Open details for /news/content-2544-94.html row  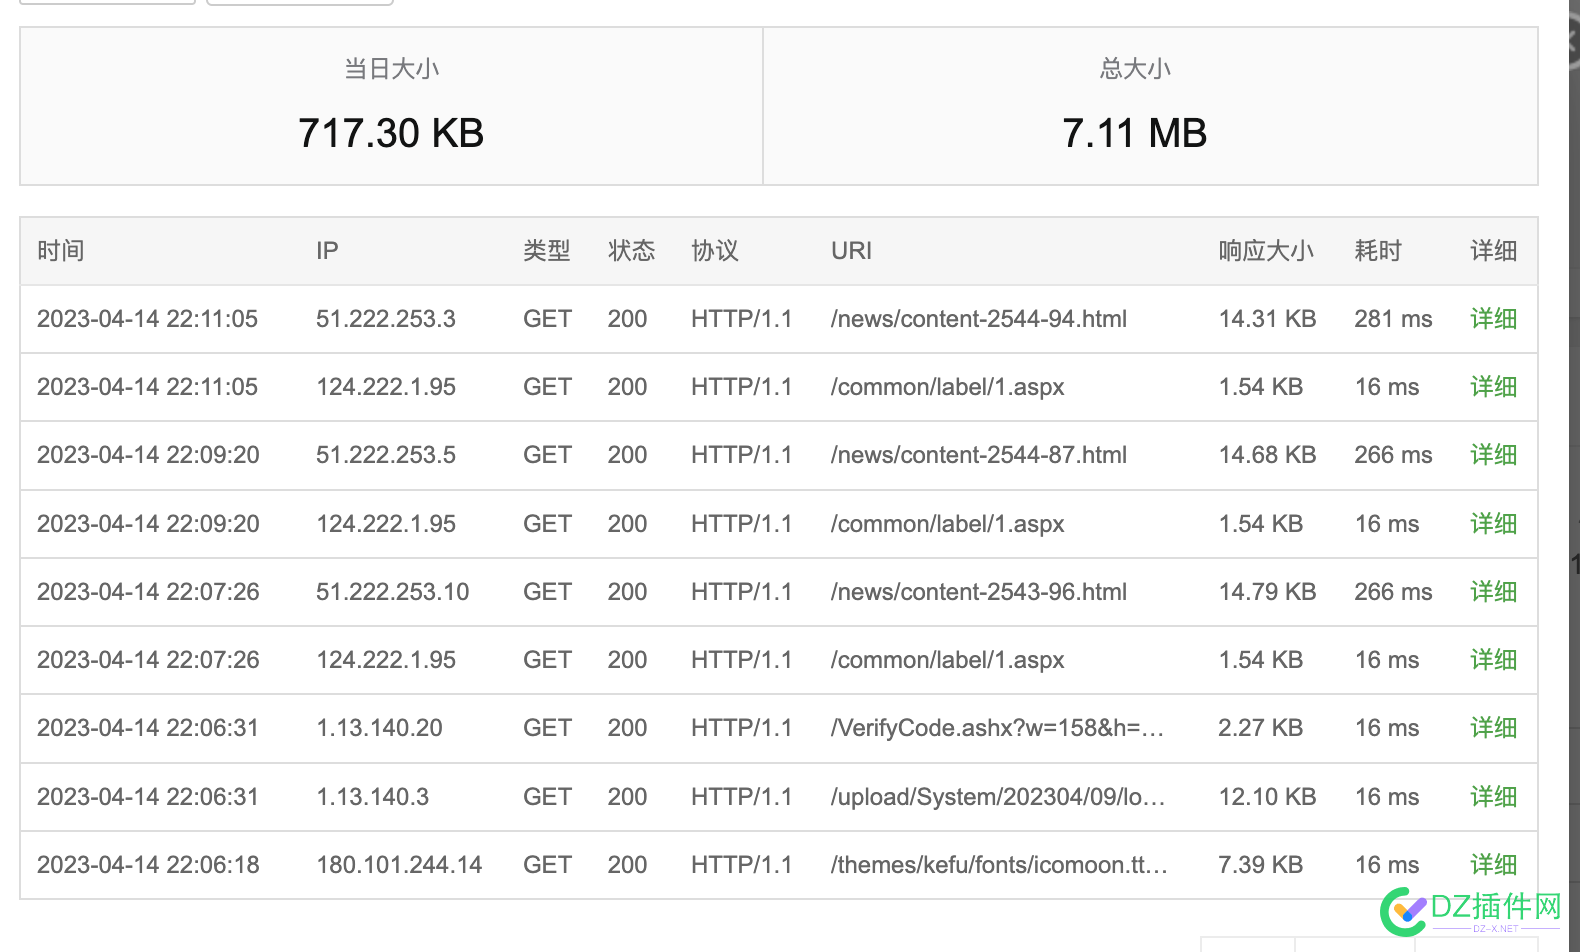[1493, 319]
